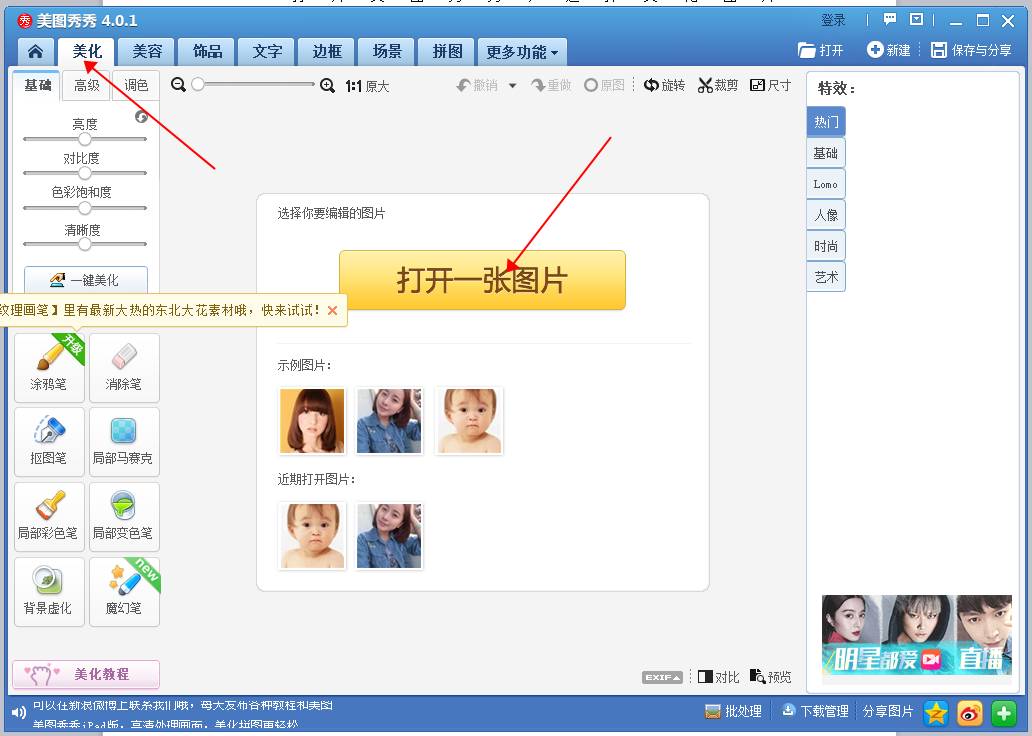Switch to 原图 original image view
The height and width of the screenshot is (736, 1032).
click(604, 85)
